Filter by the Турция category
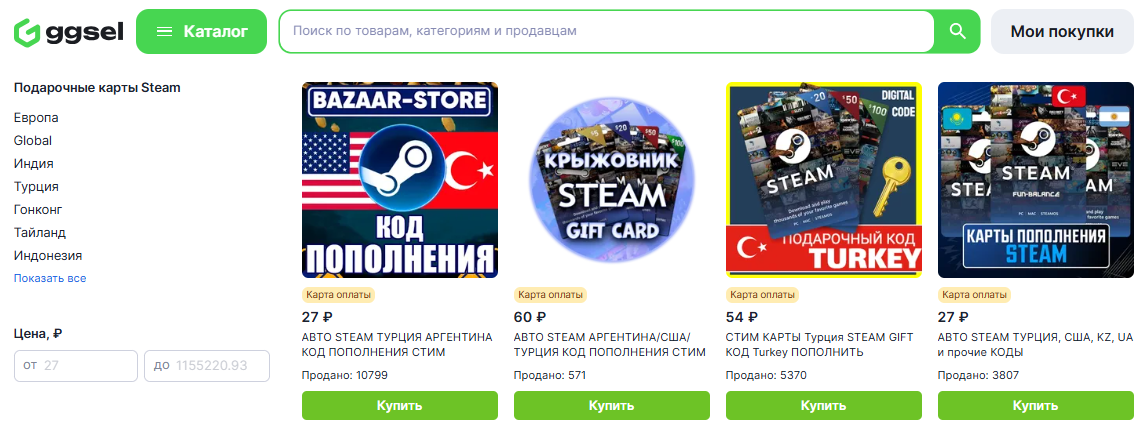1146x428 pixels. point(36,186)
